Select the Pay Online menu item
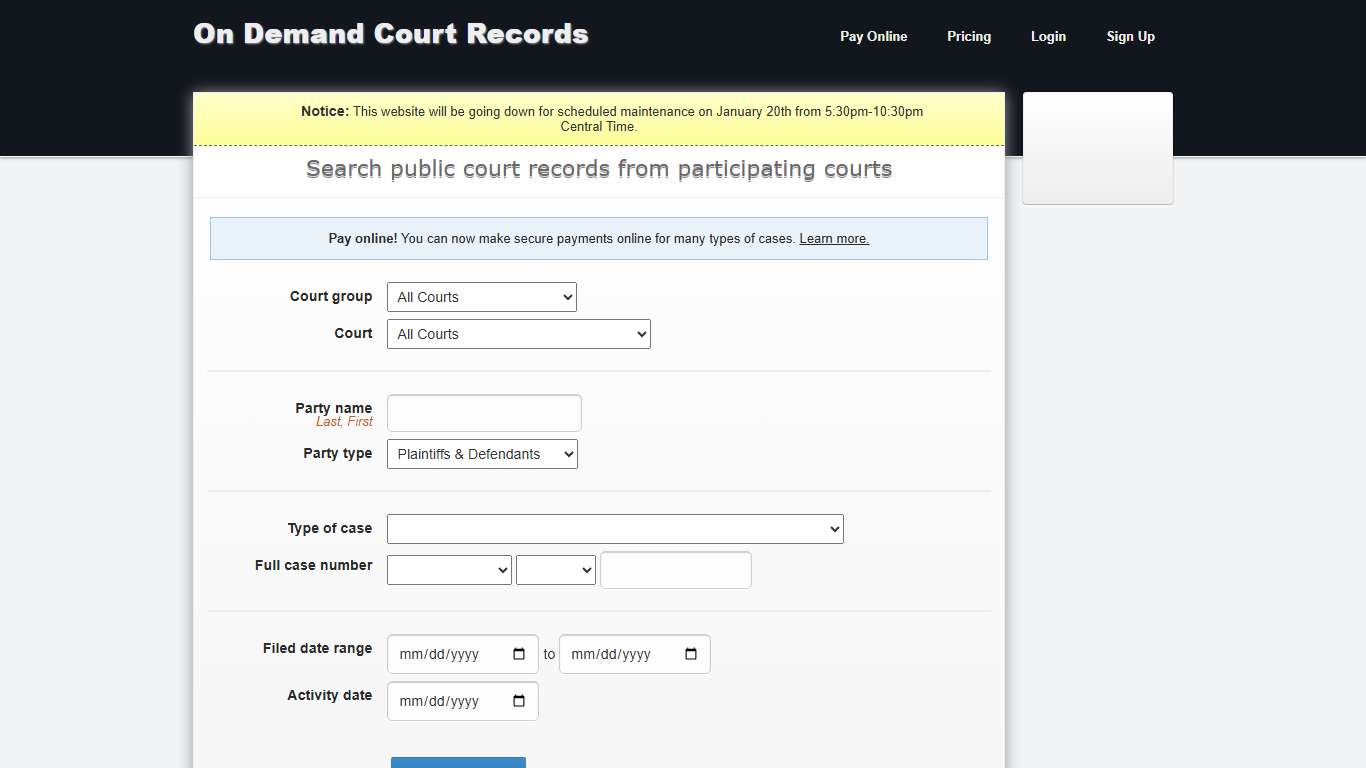This screenshot has width=1366, height=768. tap(873, 36)
